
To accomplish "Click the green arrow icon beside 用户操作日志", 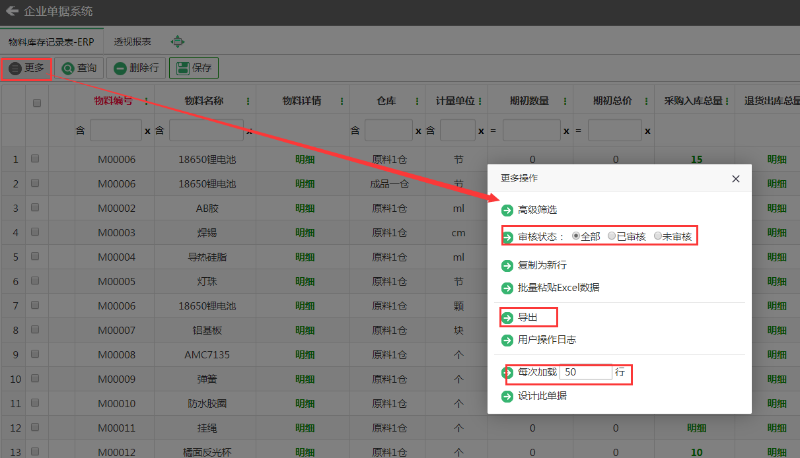I will 507,340.
